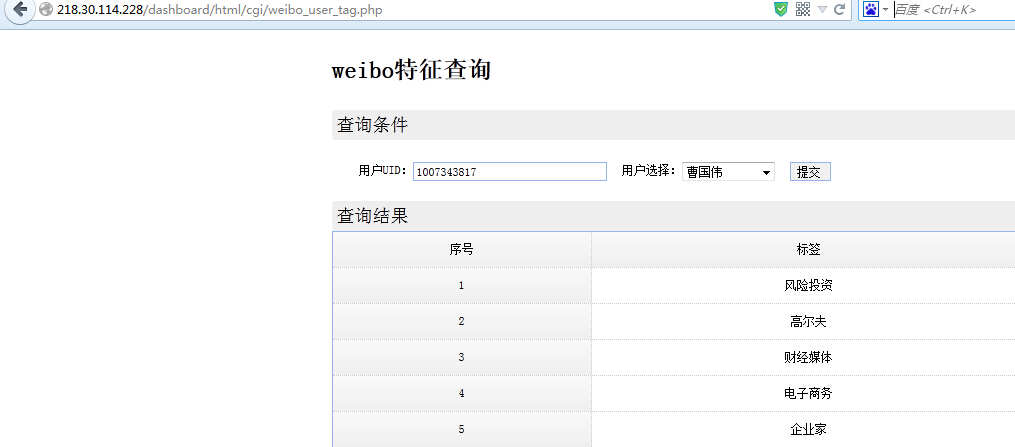Click the 查询结果 section header
Screen dimensions: 1015x447
click(x=673, y=215)
